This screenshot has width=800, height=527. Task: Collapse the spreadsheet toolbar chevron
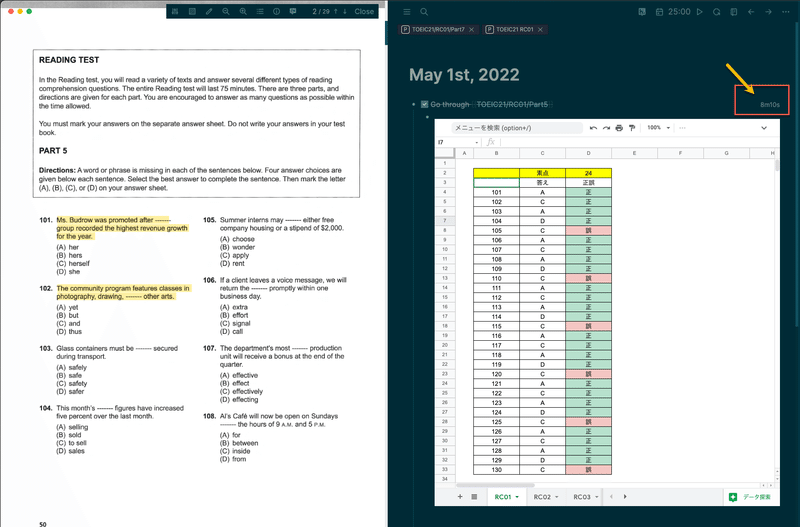(x=764, y=128)
